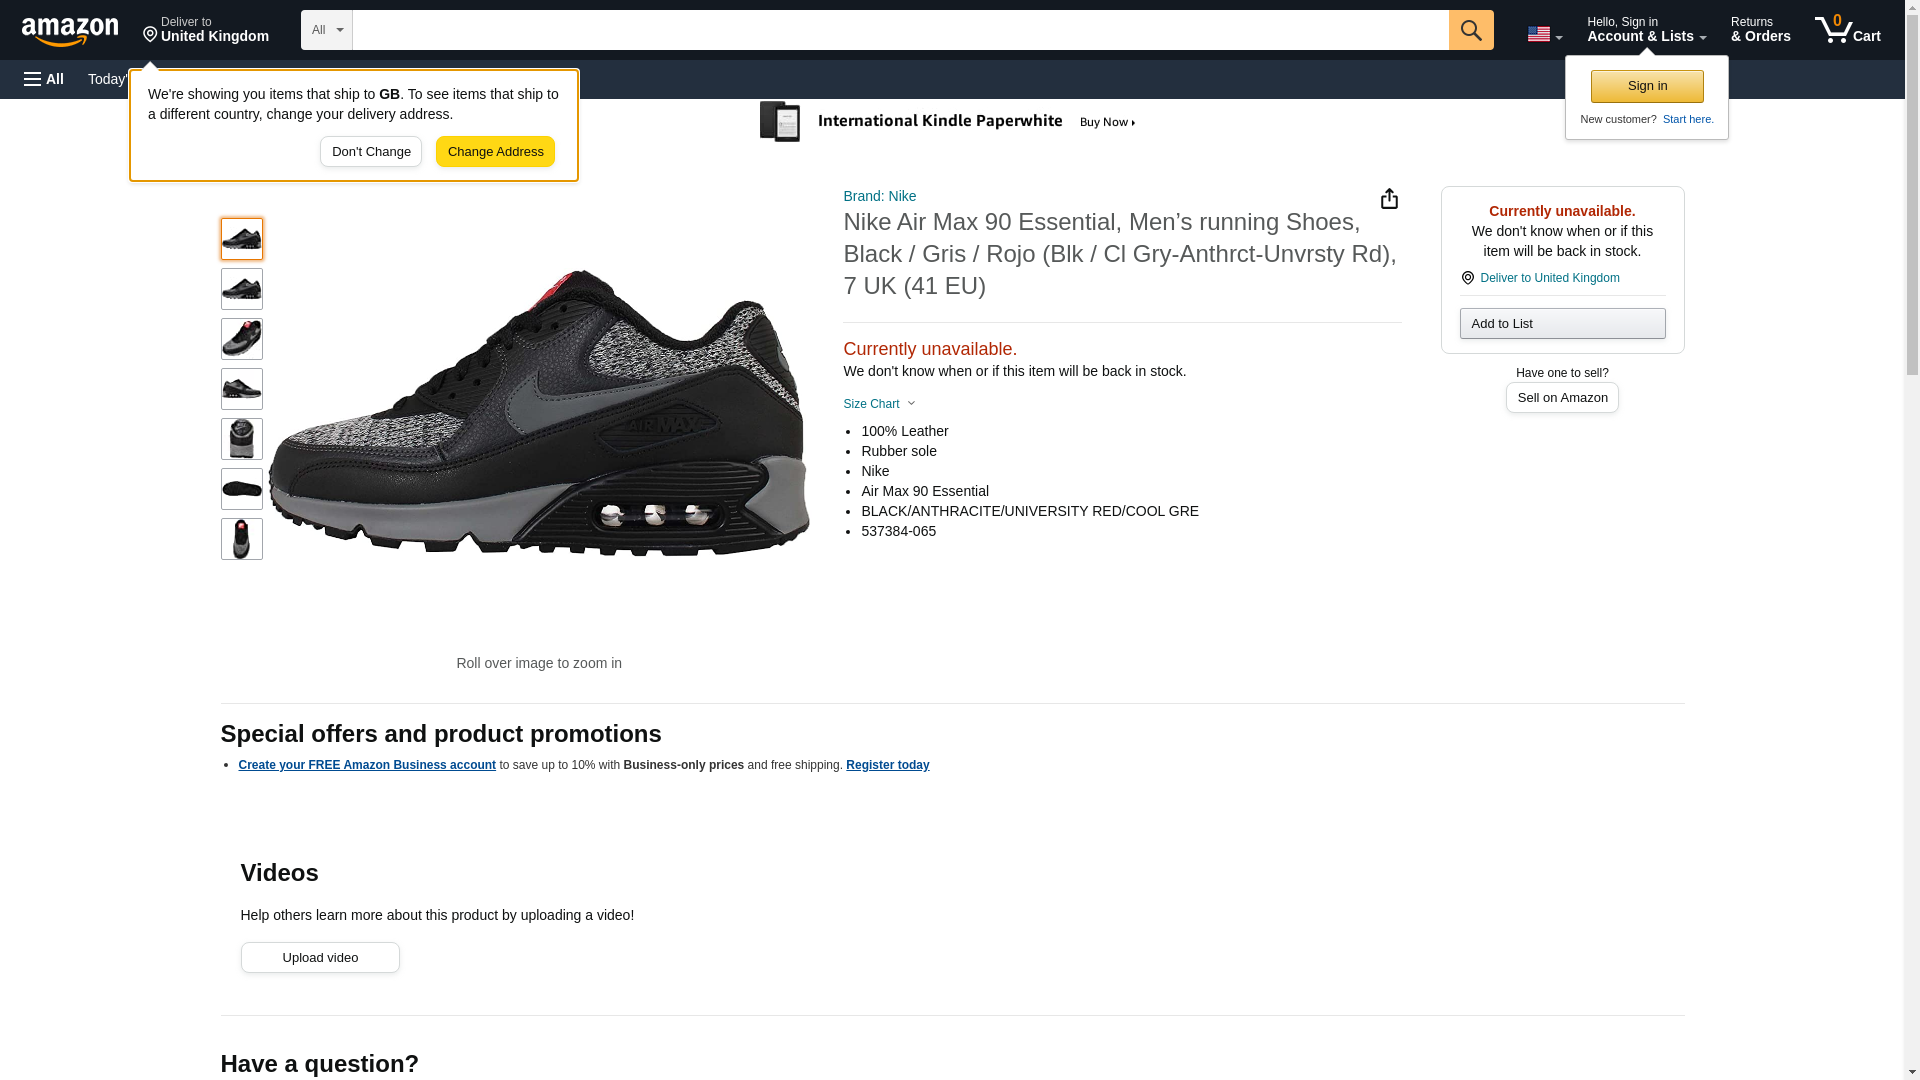The height and width of the screenshot is (1080, 1920).
Task: Open the cart icon
Action: (1847, 30)
